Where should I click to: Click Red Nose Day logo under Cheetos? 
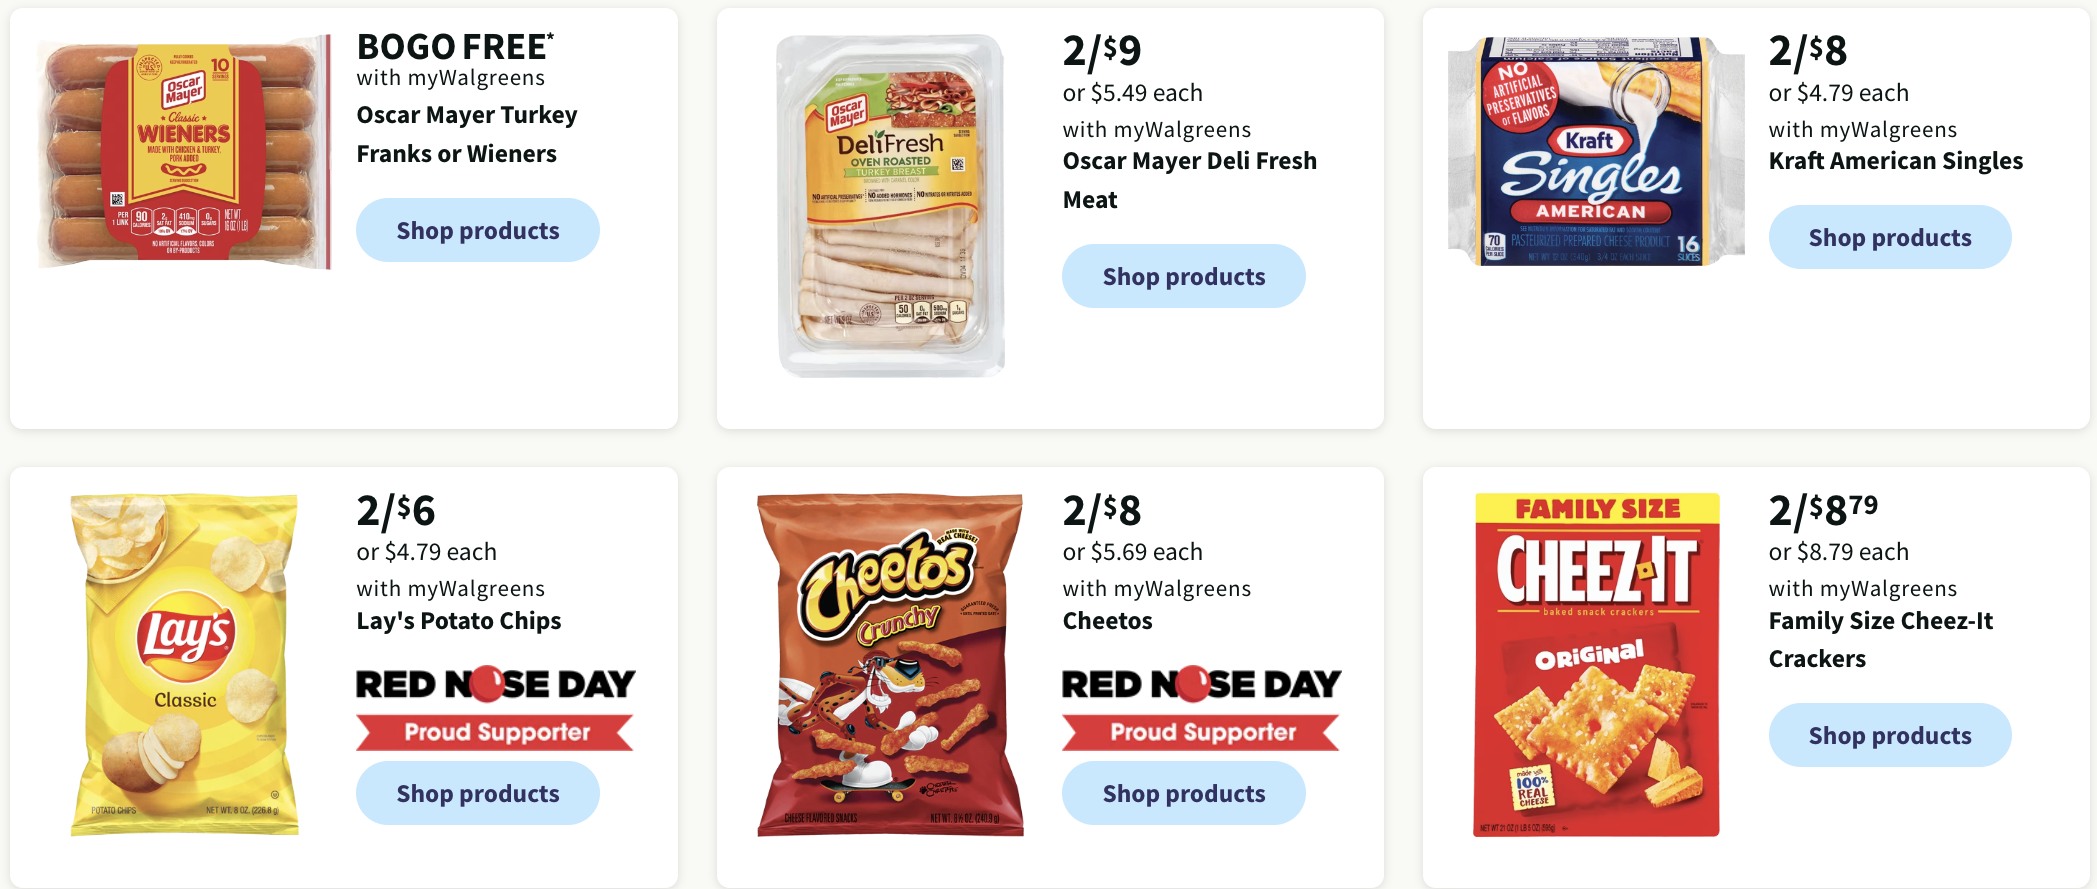coord(1202,684)
